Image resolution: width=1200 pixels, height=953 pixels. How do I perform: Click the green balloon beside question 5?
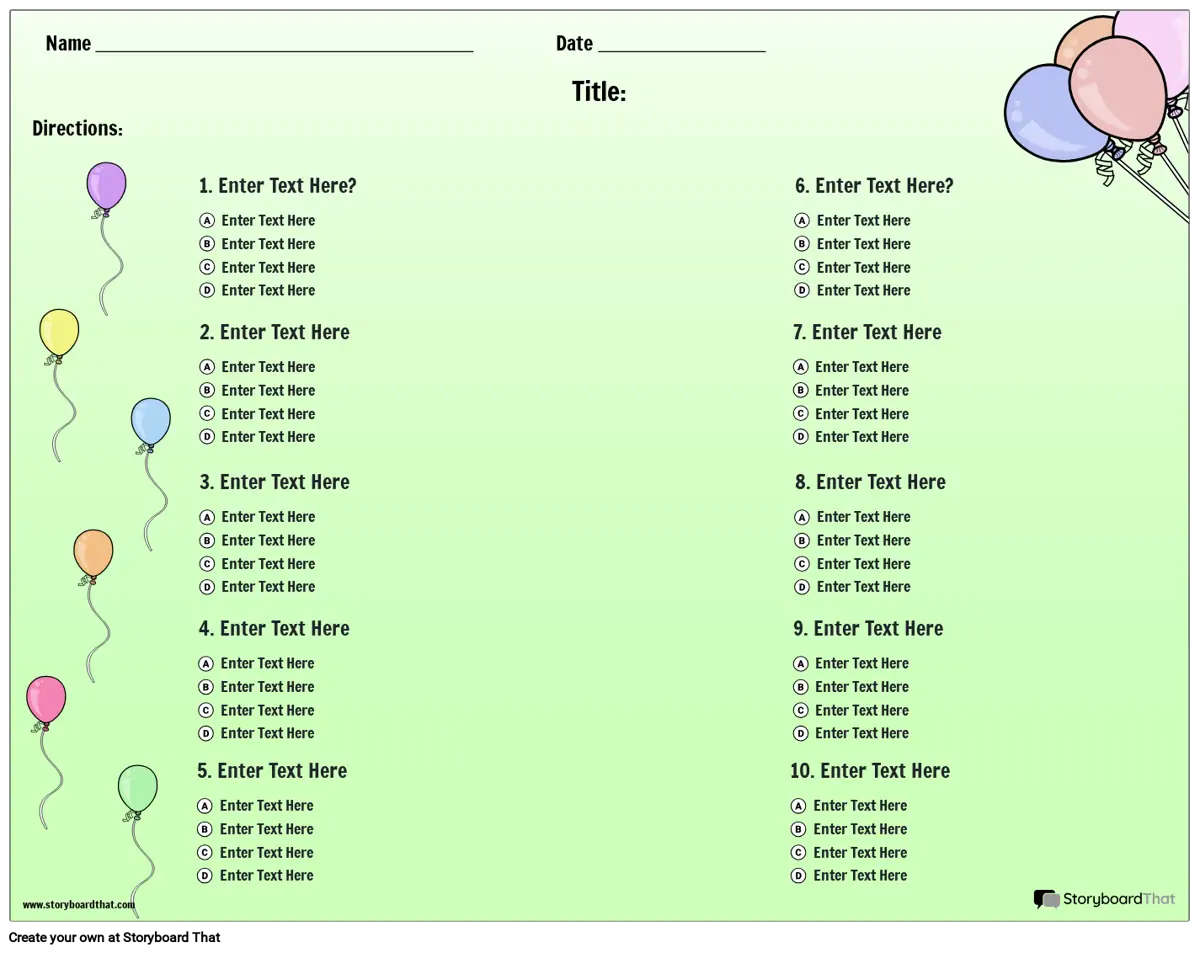point(138,788)
